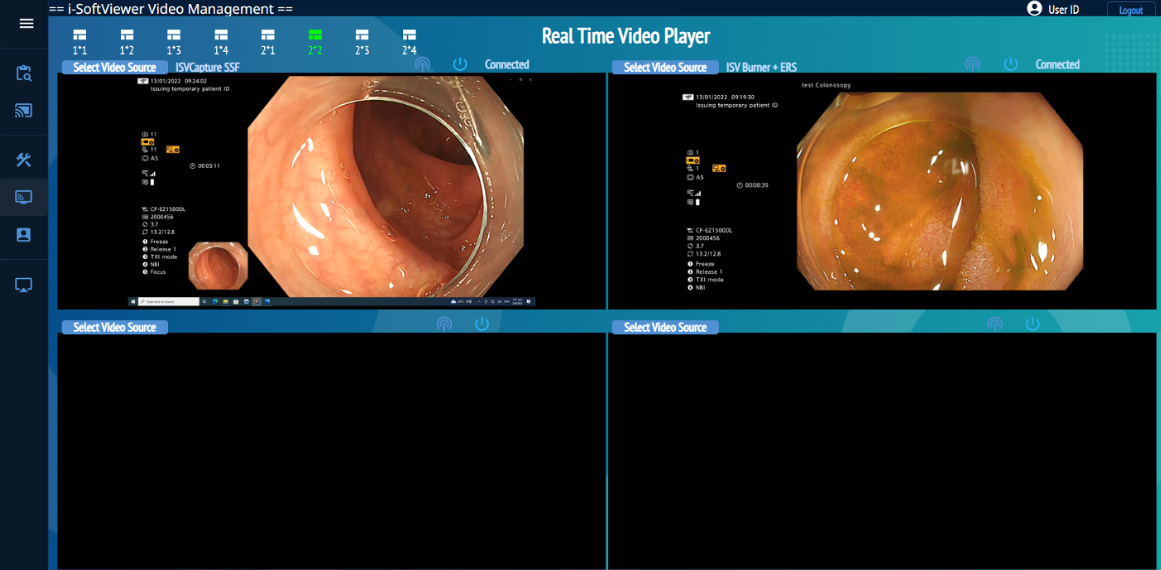Open the user profile card sidebar icon
The height and width of the screenshot is (570, 1161).
tap(24, 235)
